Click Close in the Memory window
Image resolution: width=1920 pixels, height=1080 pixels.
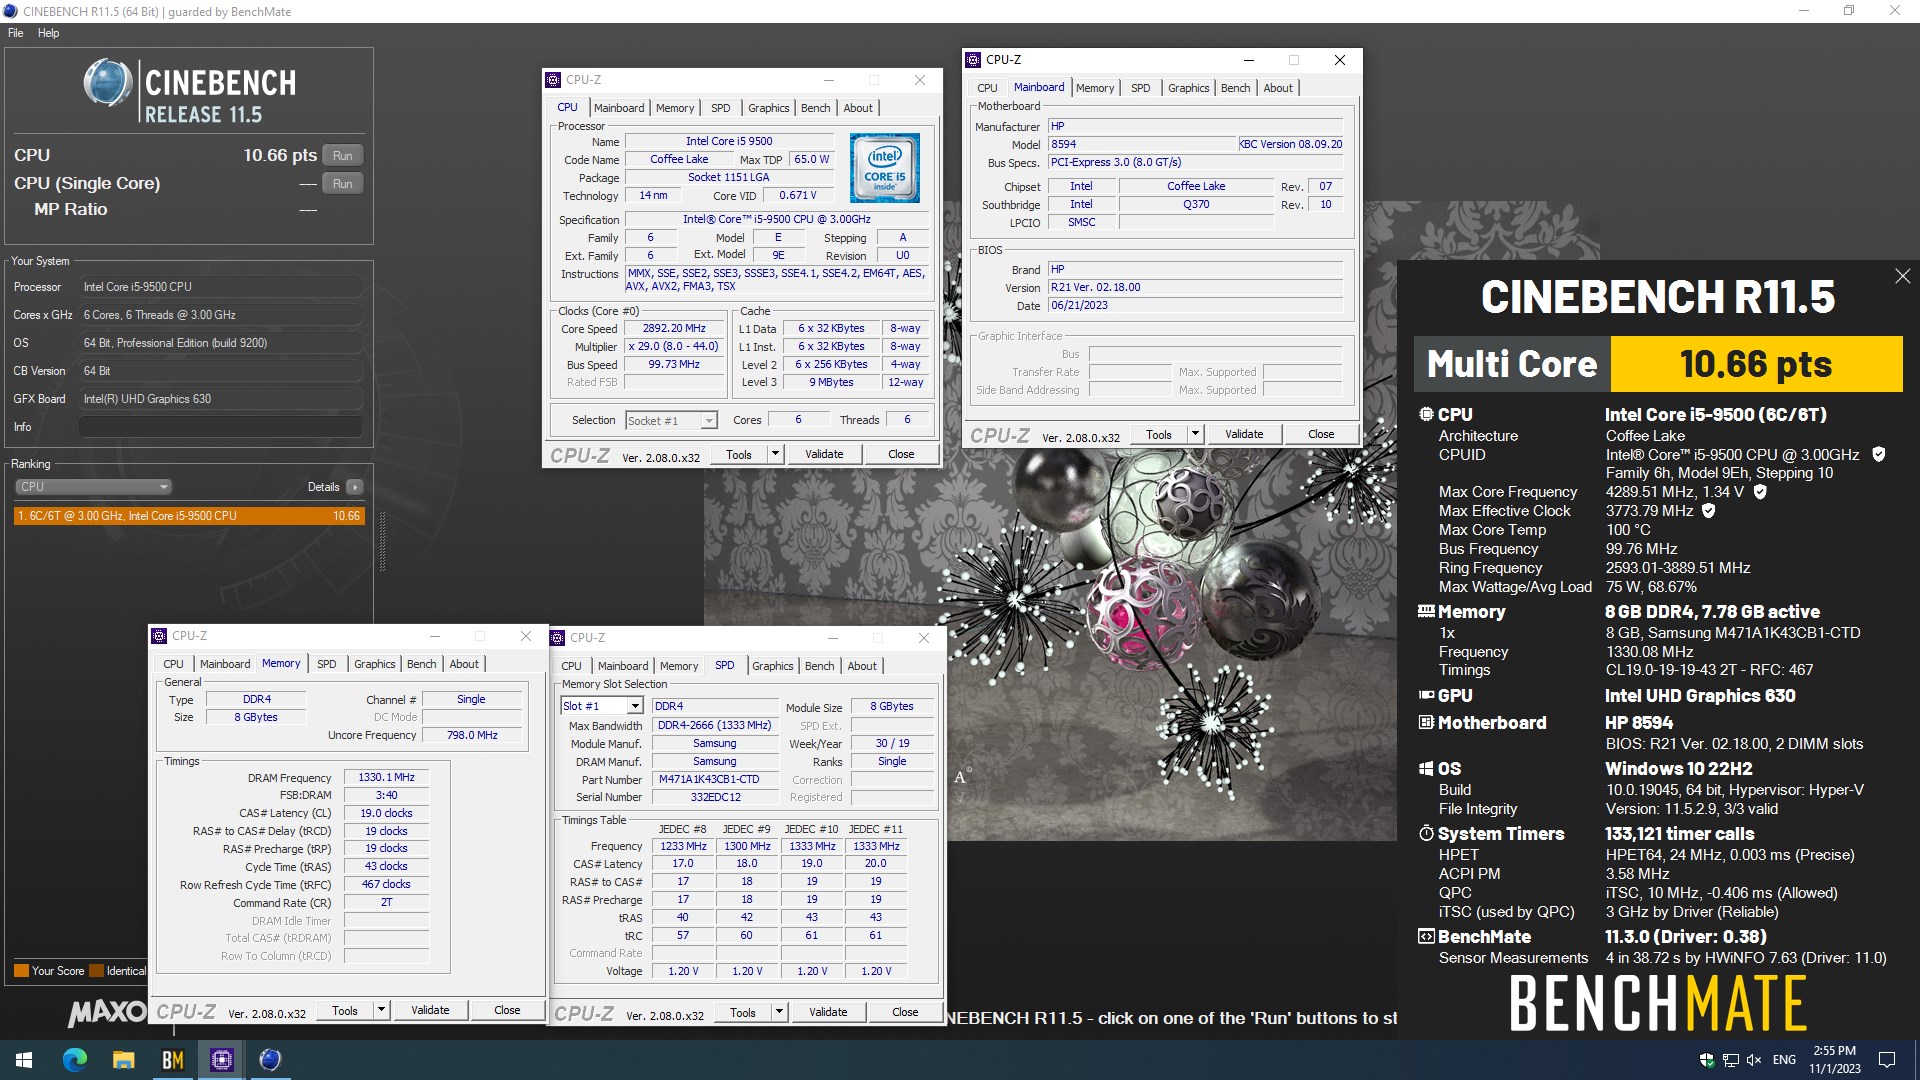pos(507,1010)
